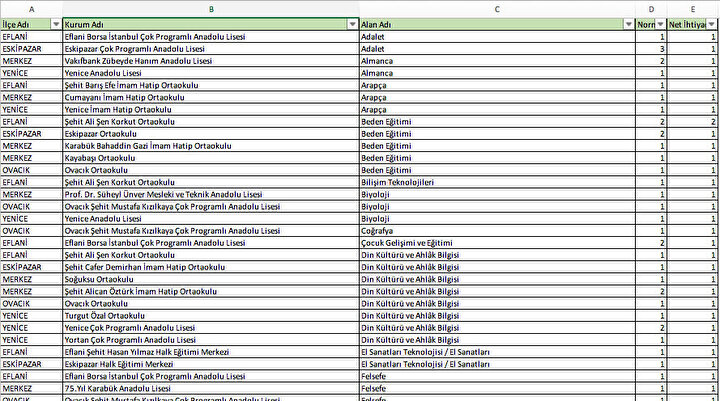Open the Net İhtiyaç filter dropdown
The width and height of the screenshot is (720, 401).
(x=712, y=23)
